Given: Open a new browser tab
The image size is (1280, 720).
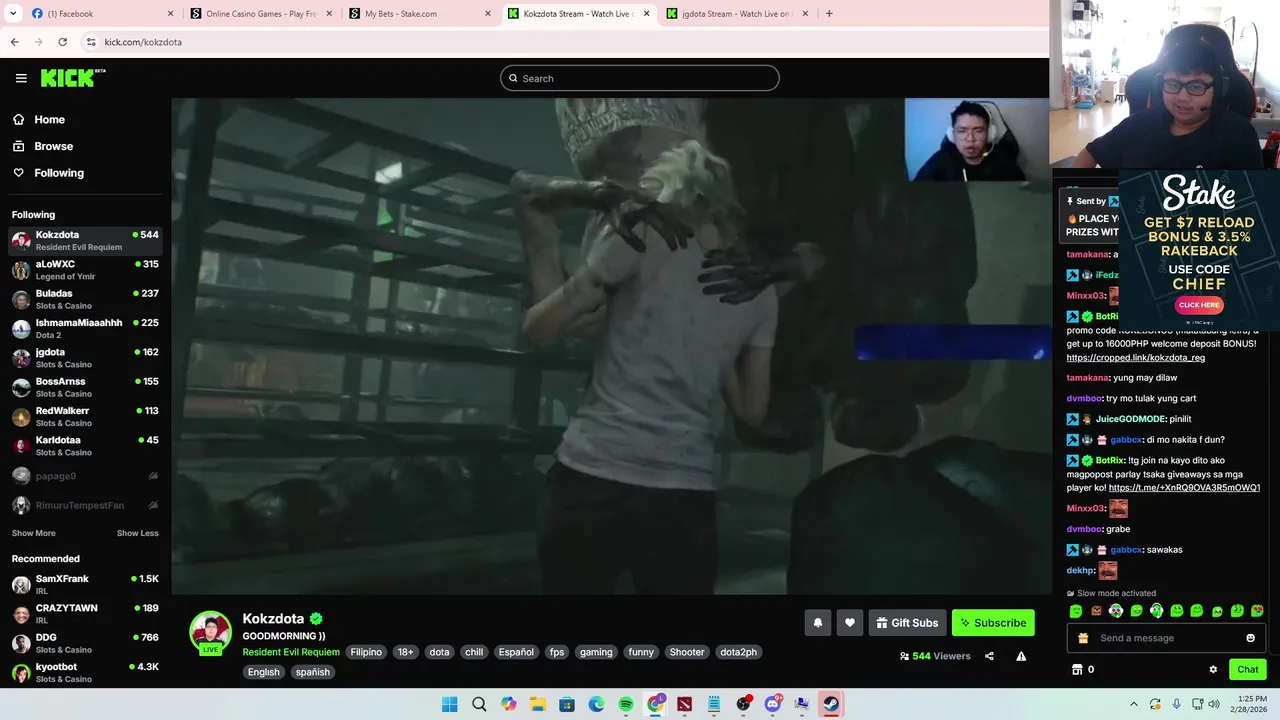Looking at the screenshot, I should pos(829,14).
